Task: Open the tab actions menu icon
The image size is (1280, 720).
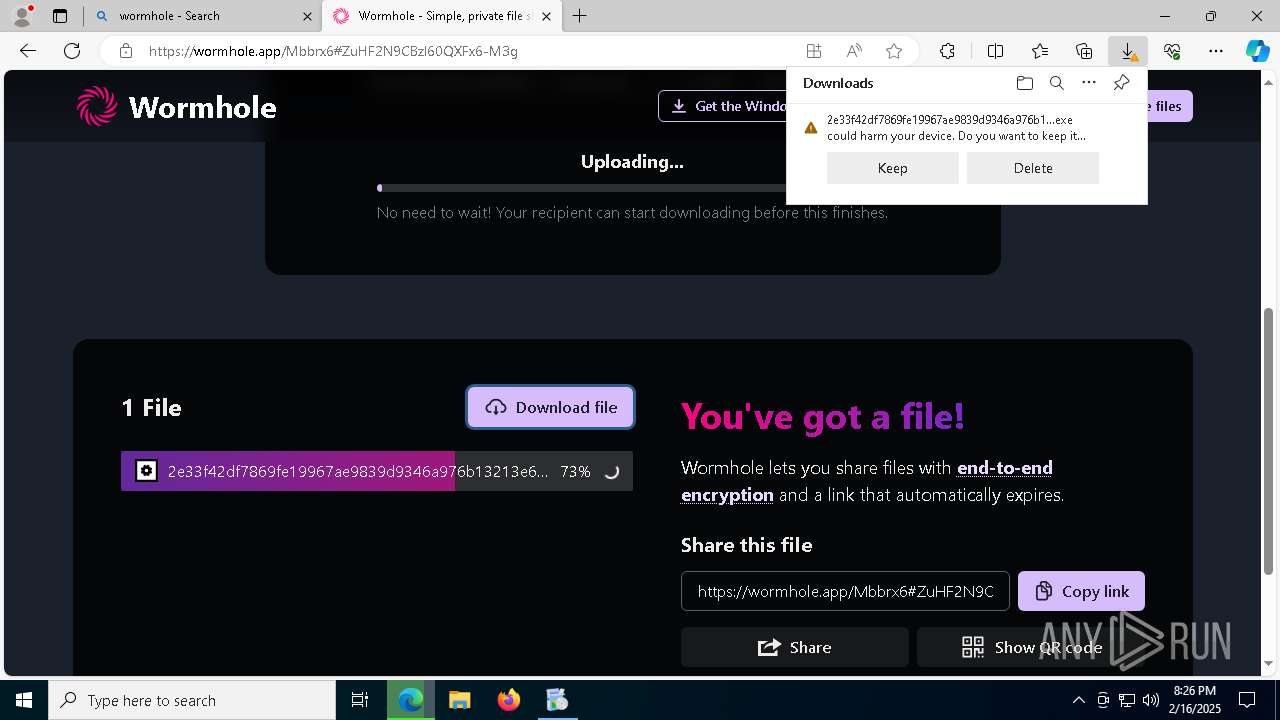Action: pyautogui.click(x=60, y=16)
